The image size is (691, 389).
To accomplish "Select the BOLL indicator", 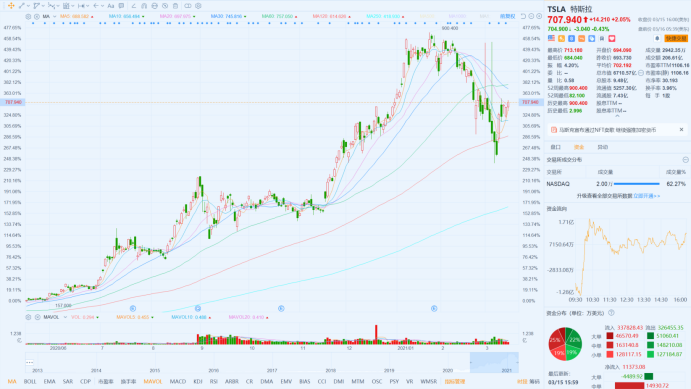I will click(x=30, y=382).
